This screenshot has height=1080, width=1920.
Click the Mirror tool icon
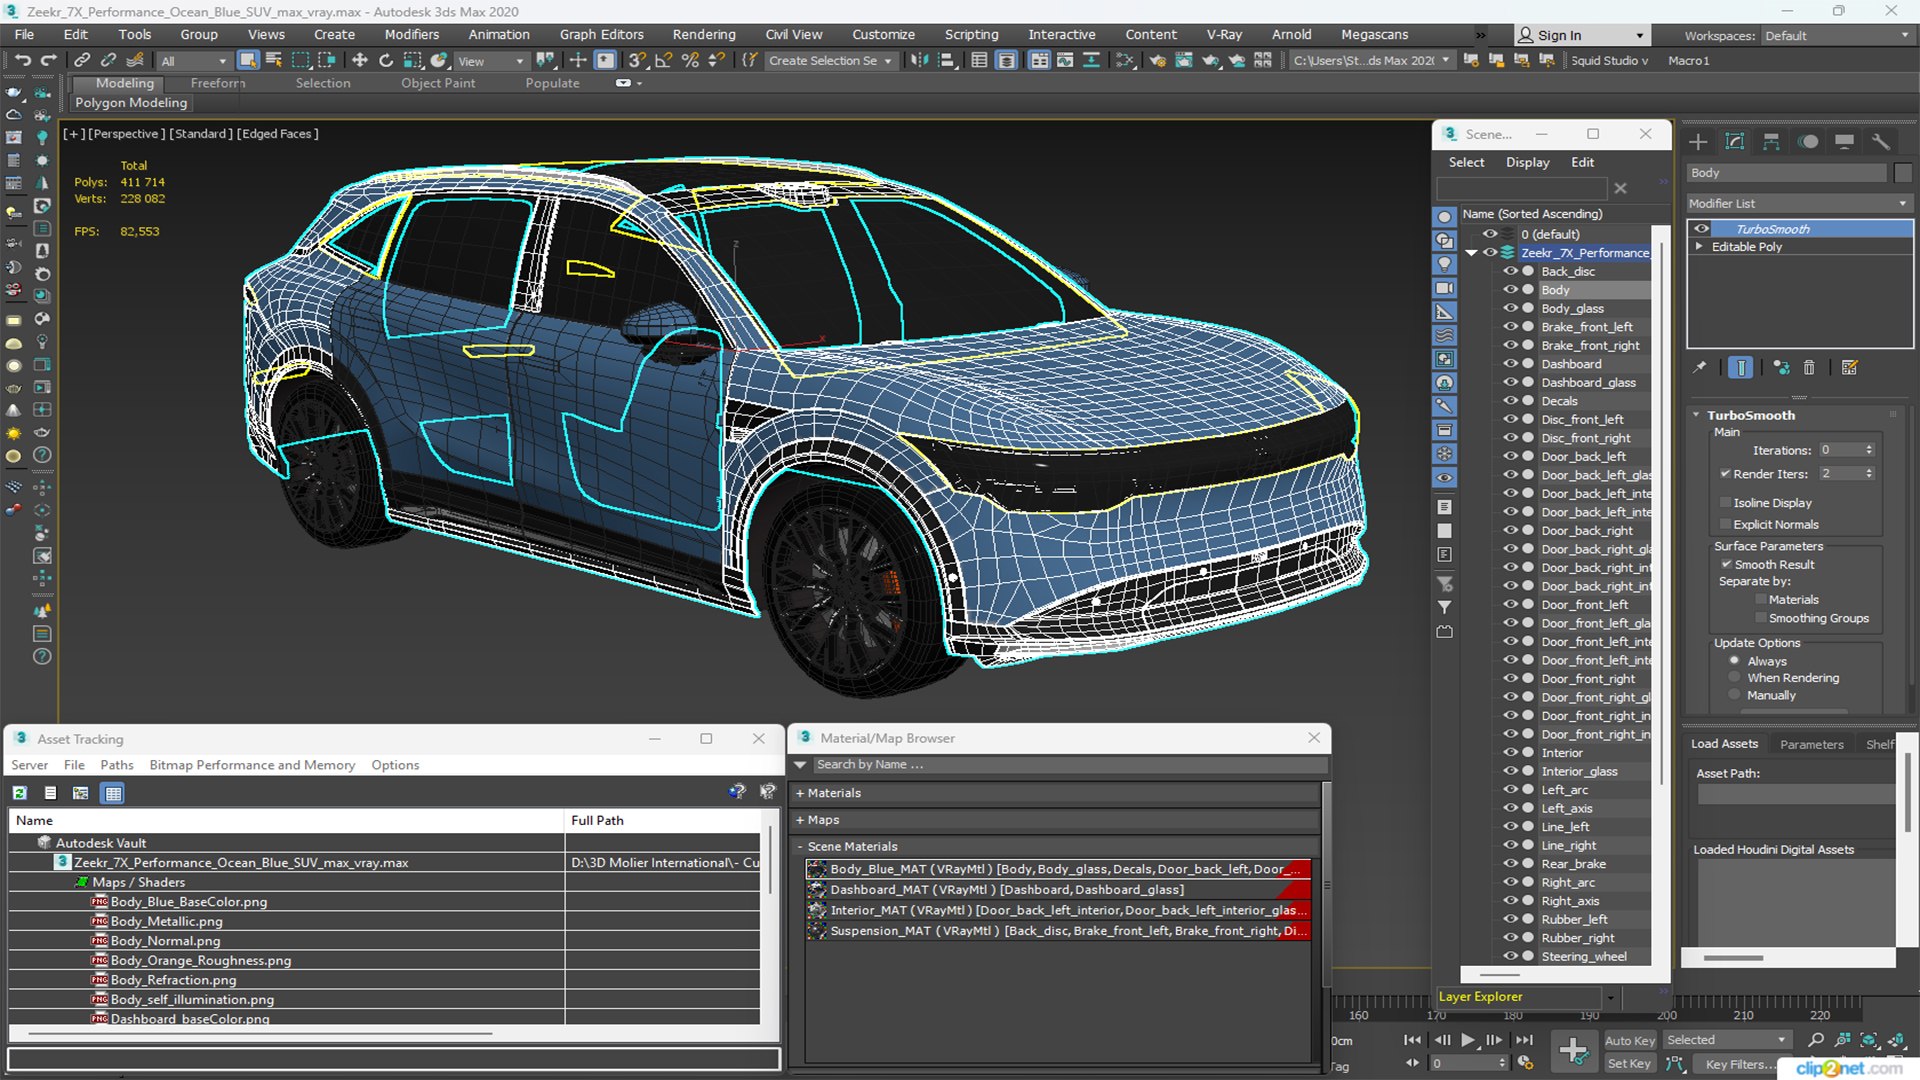coord(920,61)
